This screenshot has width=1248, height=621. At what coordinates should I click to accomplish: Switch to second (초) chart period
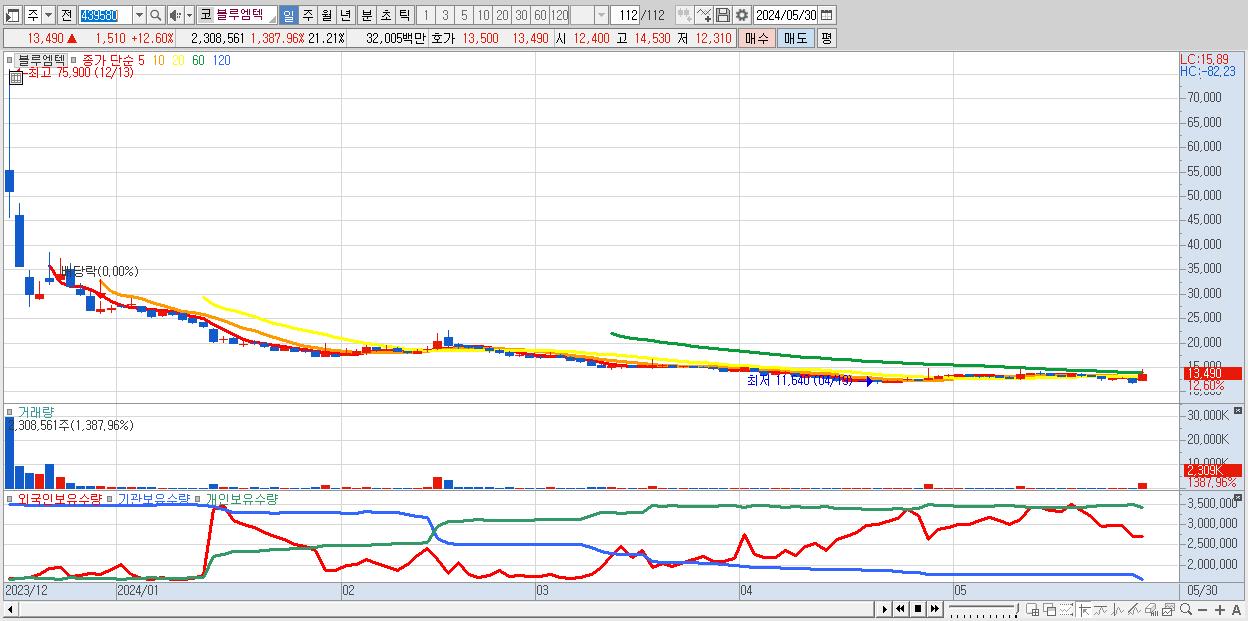point(384,15)
